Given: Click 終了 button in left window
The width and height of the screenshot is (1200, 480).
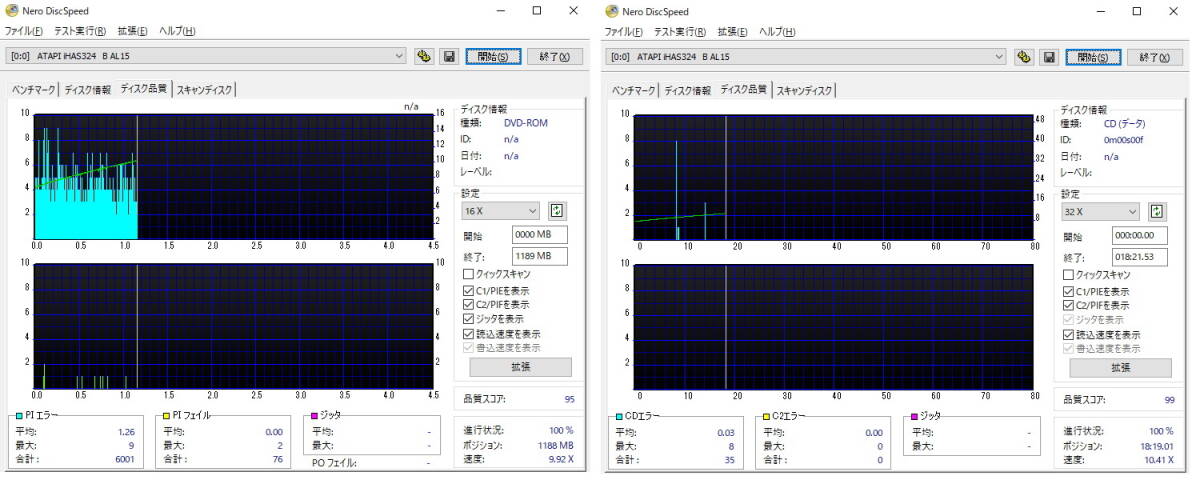Looking at the screenshot, I should 555,56.
